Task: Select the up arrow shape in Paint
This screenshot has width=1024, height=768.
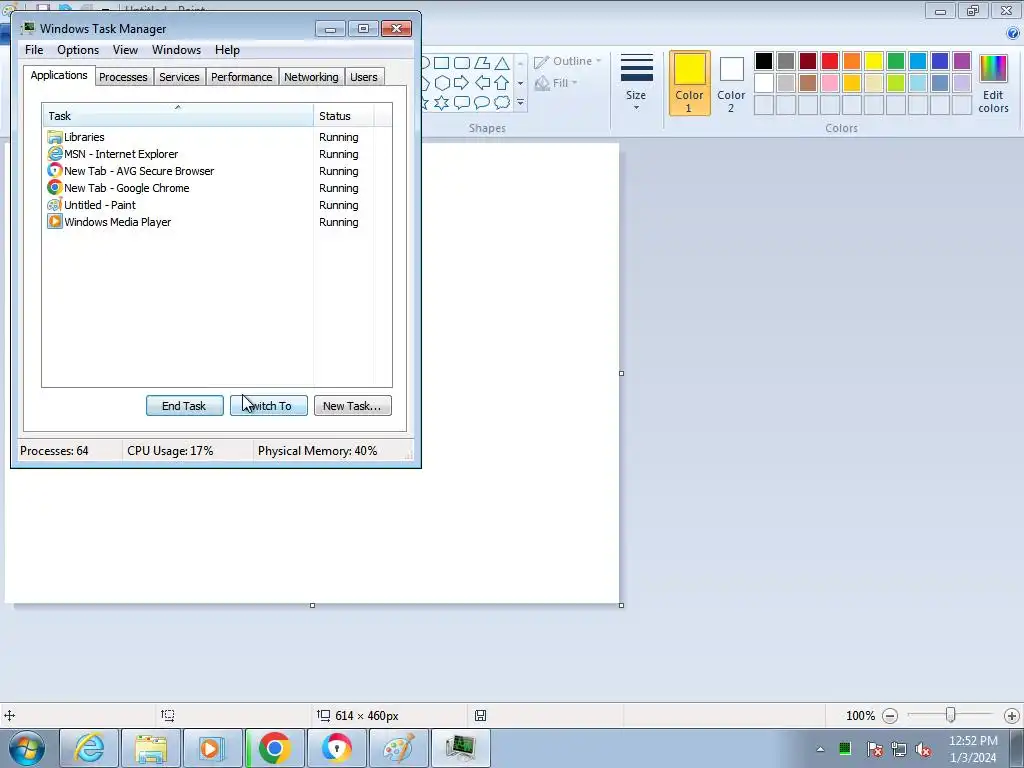Action: [x=502, y=83]
